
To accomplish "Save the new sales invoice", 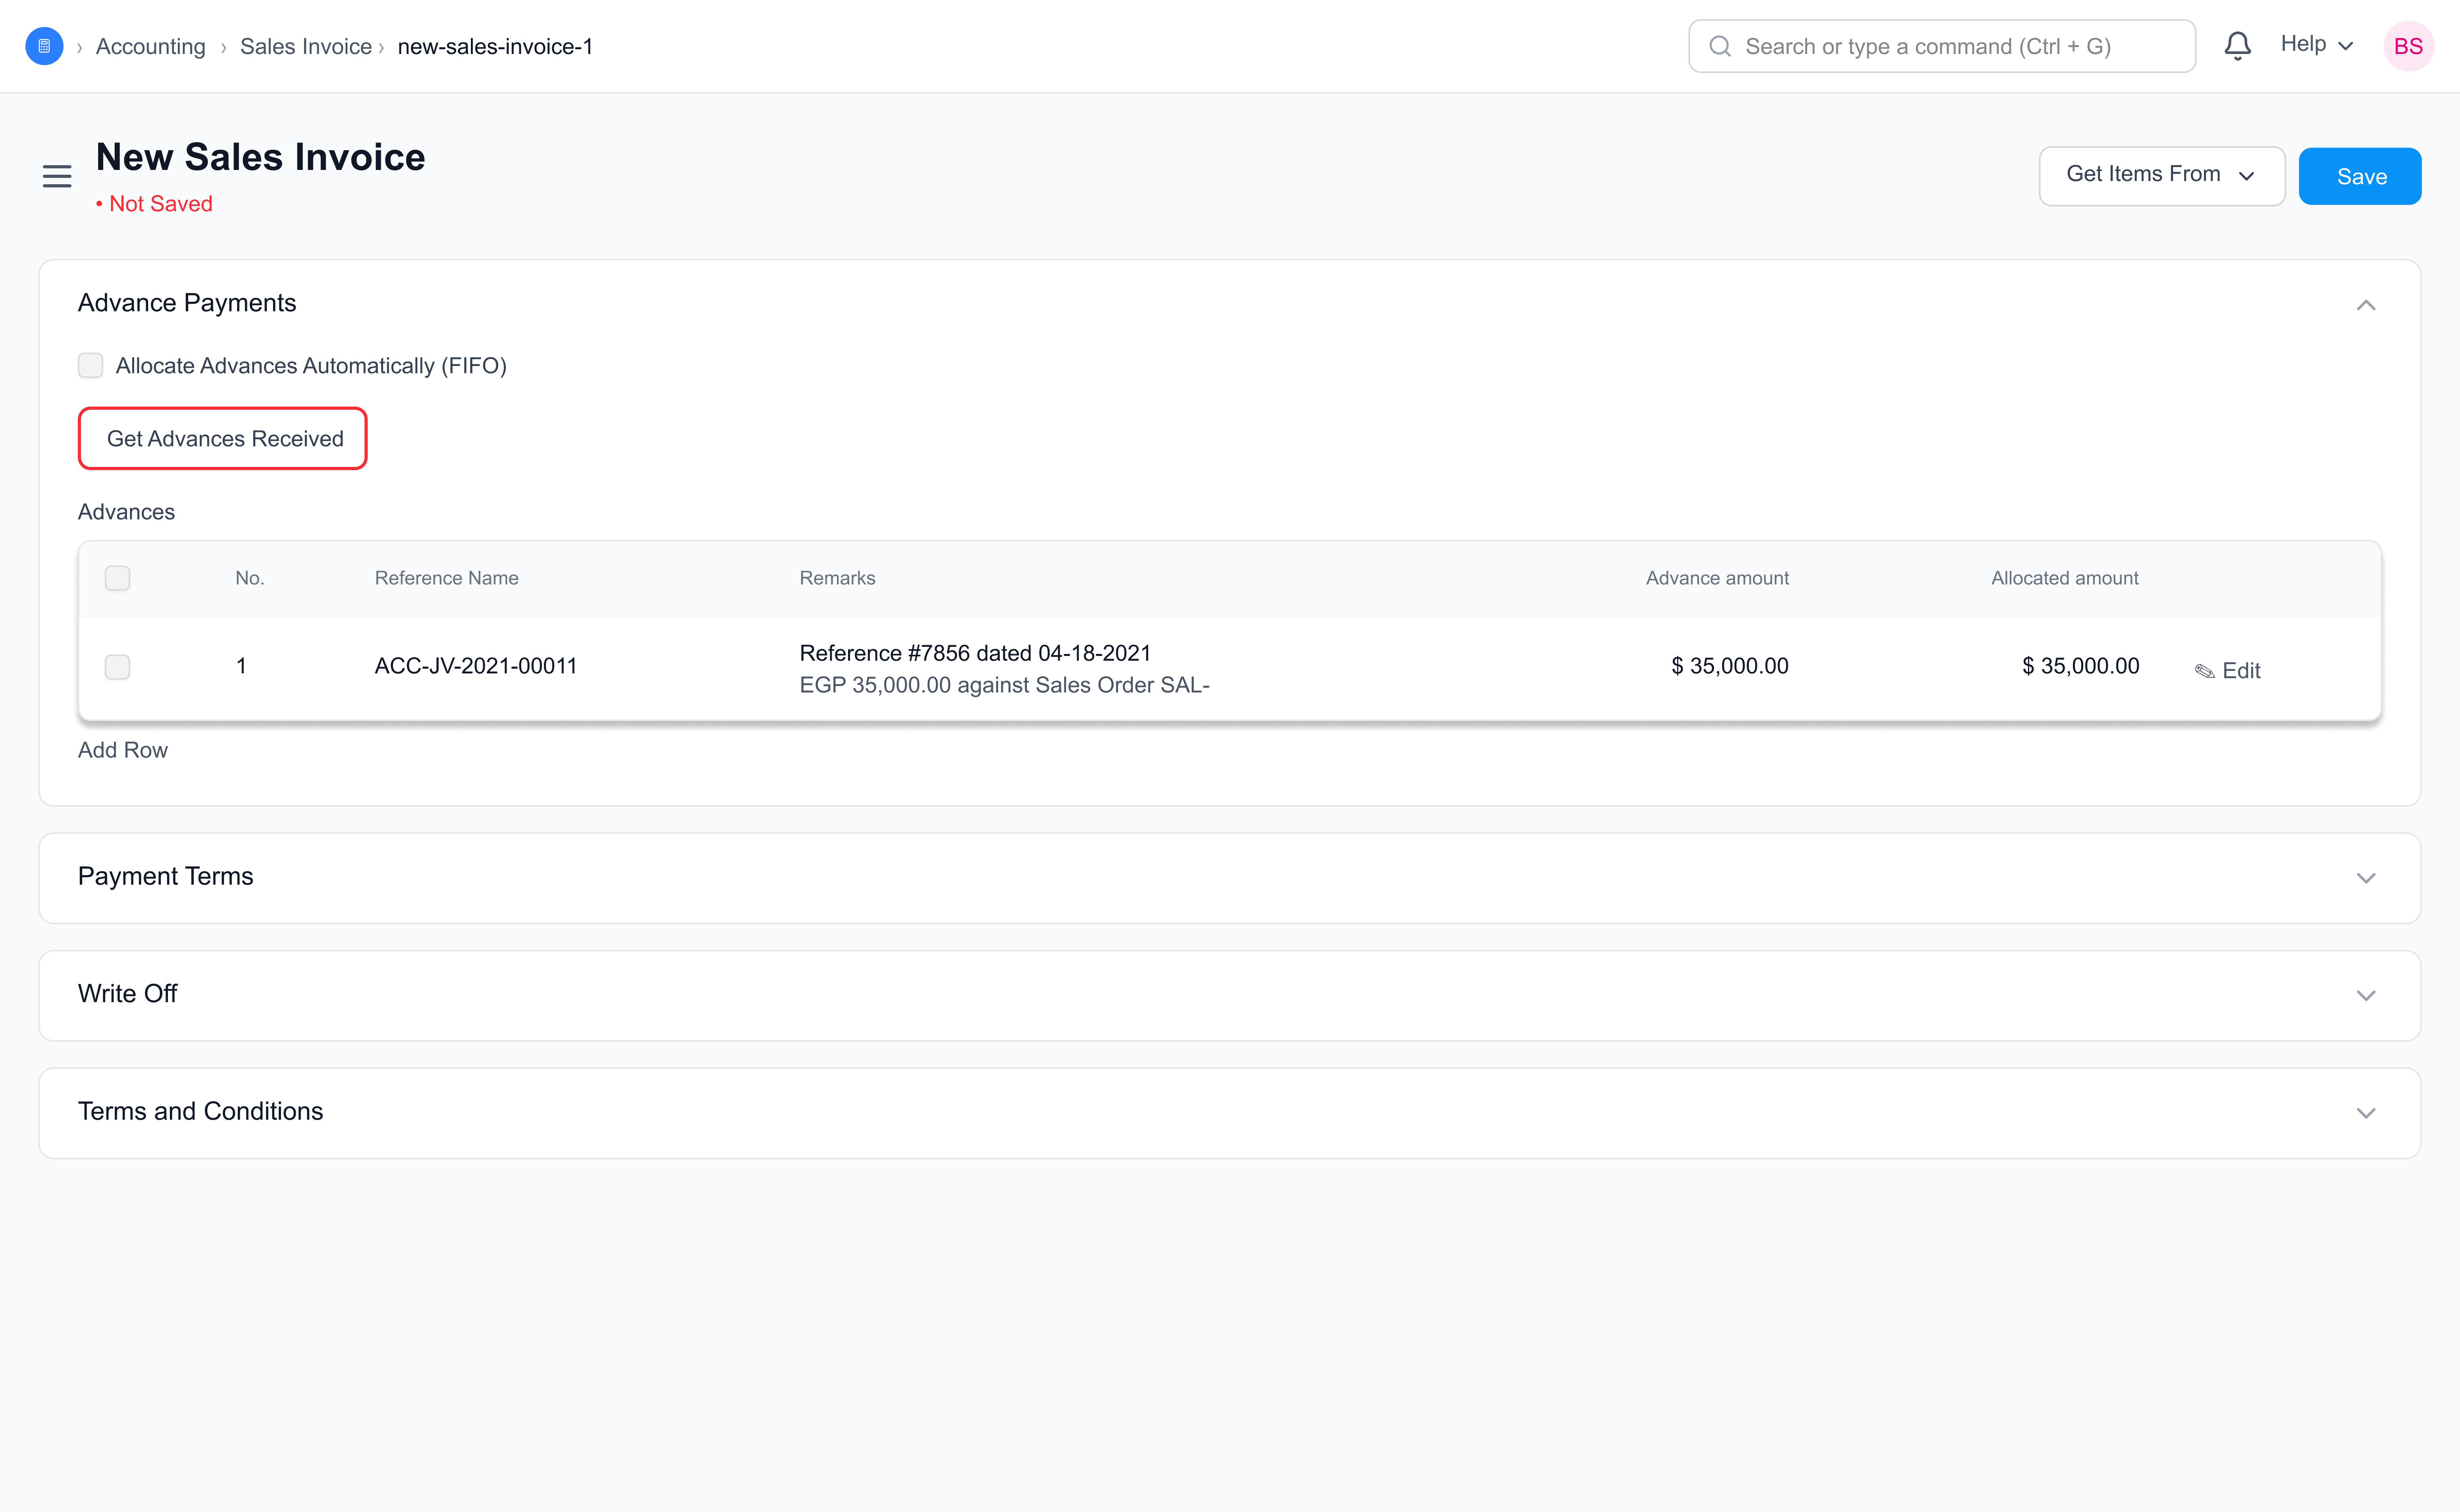I will [2360, 176].
